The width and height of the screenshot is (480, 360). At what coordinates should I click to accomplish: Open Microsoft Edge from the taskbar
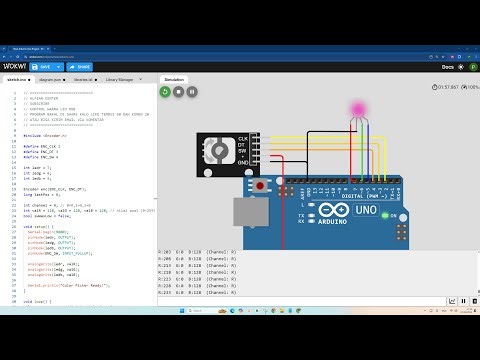click(232, 311)
